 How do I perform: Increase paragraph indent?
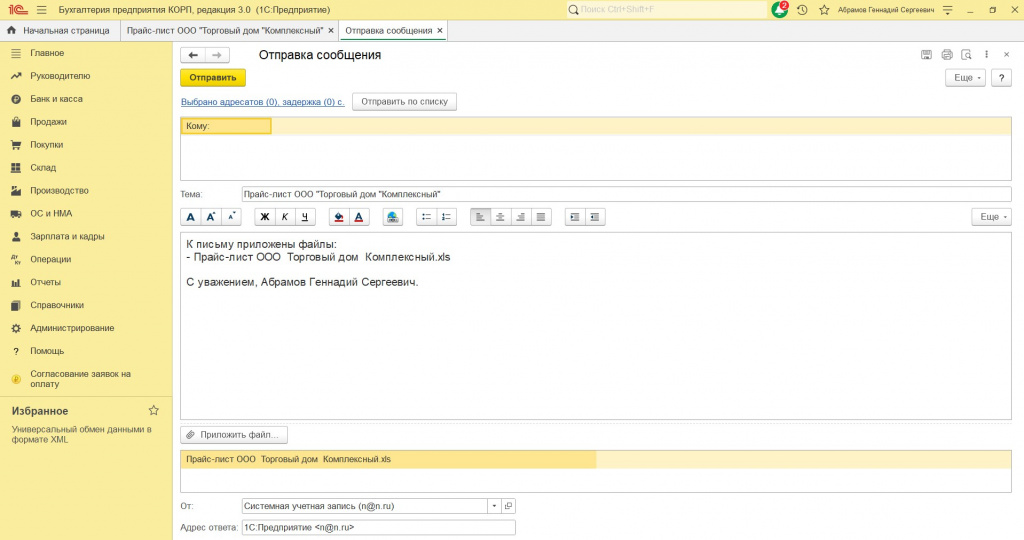[575, 217]
